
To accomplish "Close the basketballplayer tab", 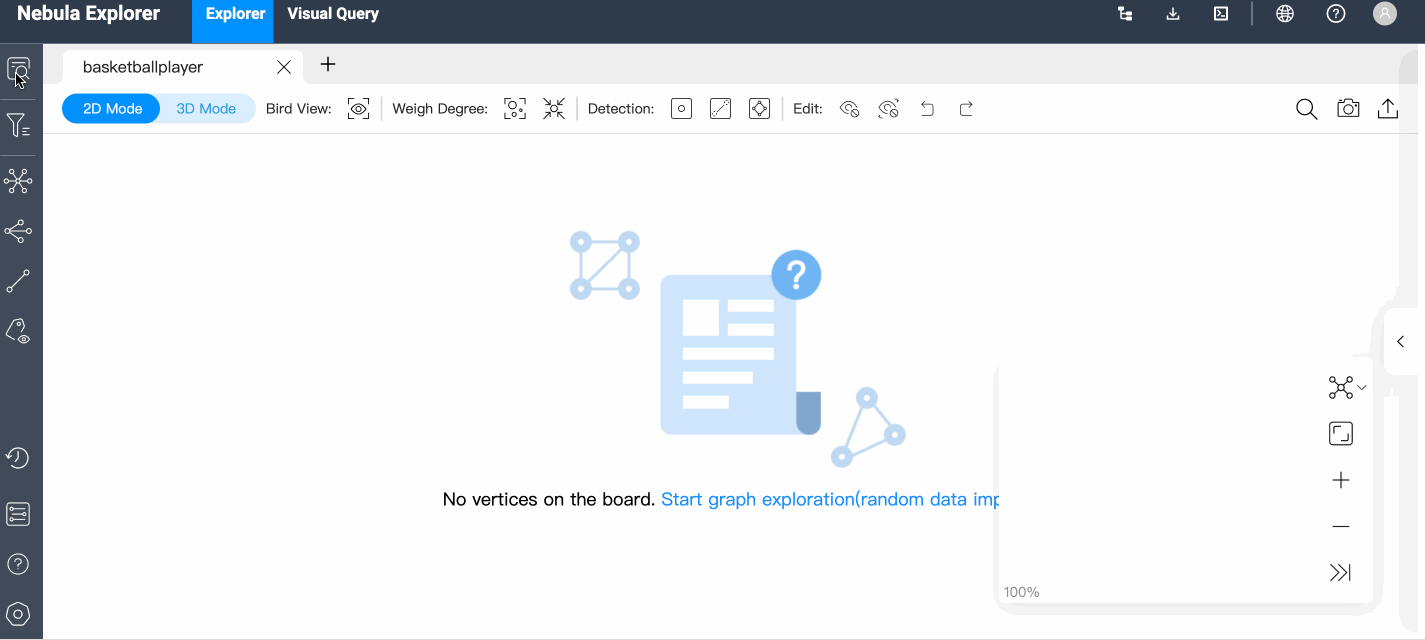I will coord(284,67).
